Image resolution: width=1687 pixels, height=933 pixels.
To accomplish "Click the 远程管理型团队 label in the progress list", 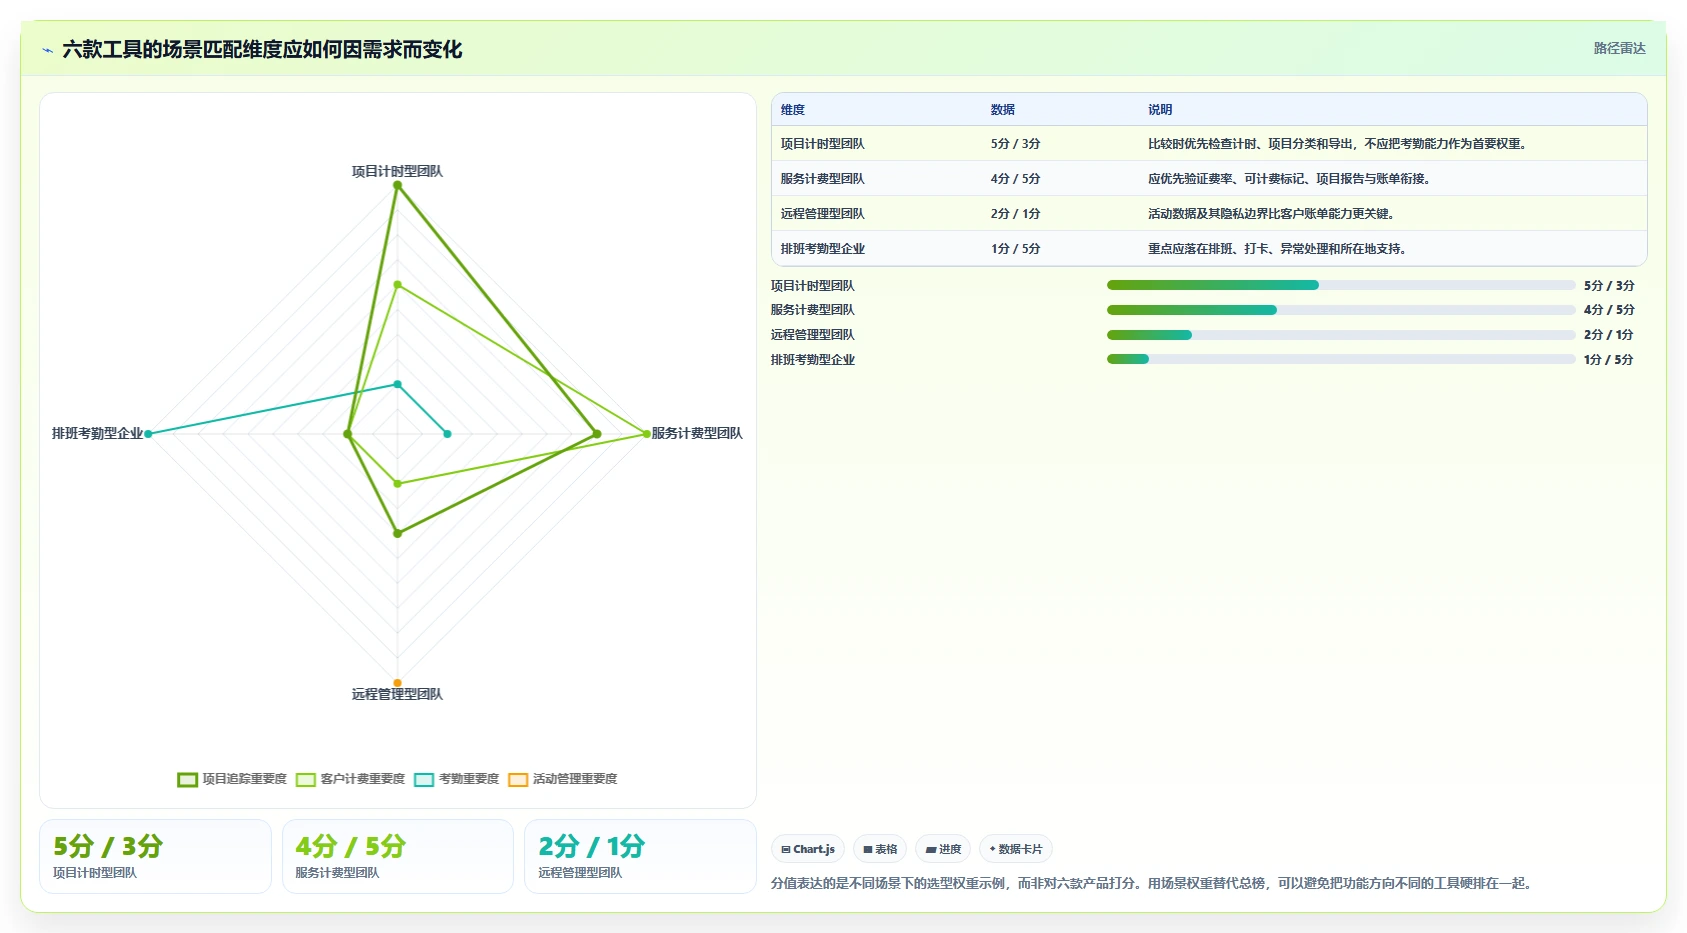I will click(812, 335).
